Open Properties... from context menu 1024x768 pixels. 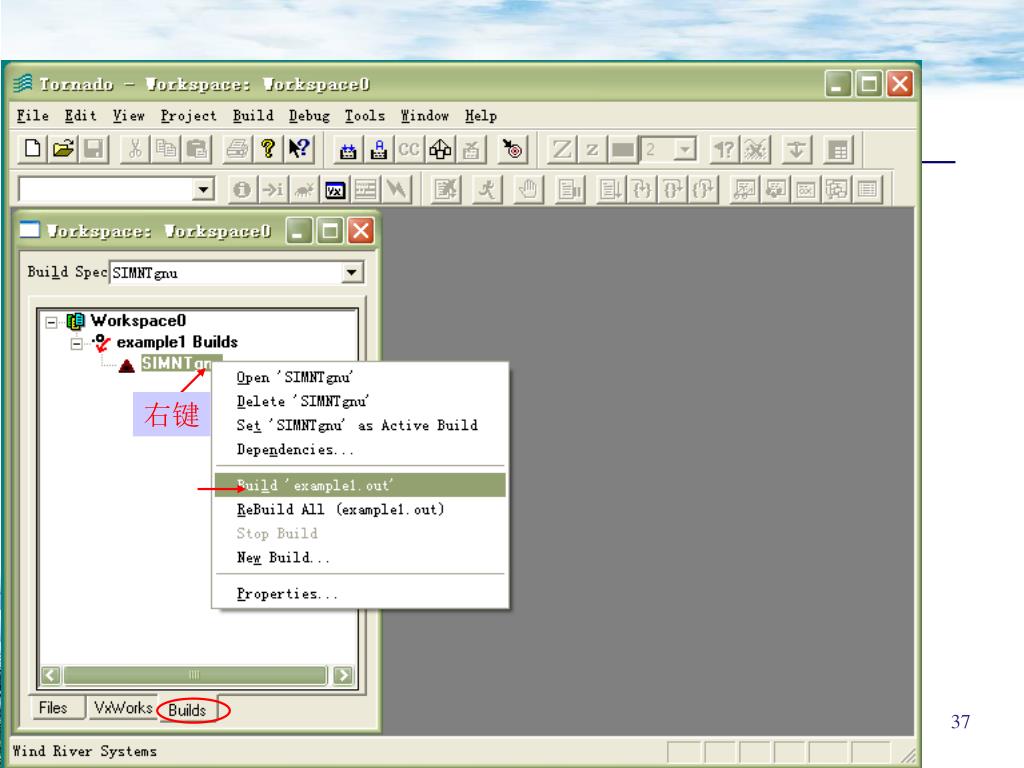pos(360,594)
